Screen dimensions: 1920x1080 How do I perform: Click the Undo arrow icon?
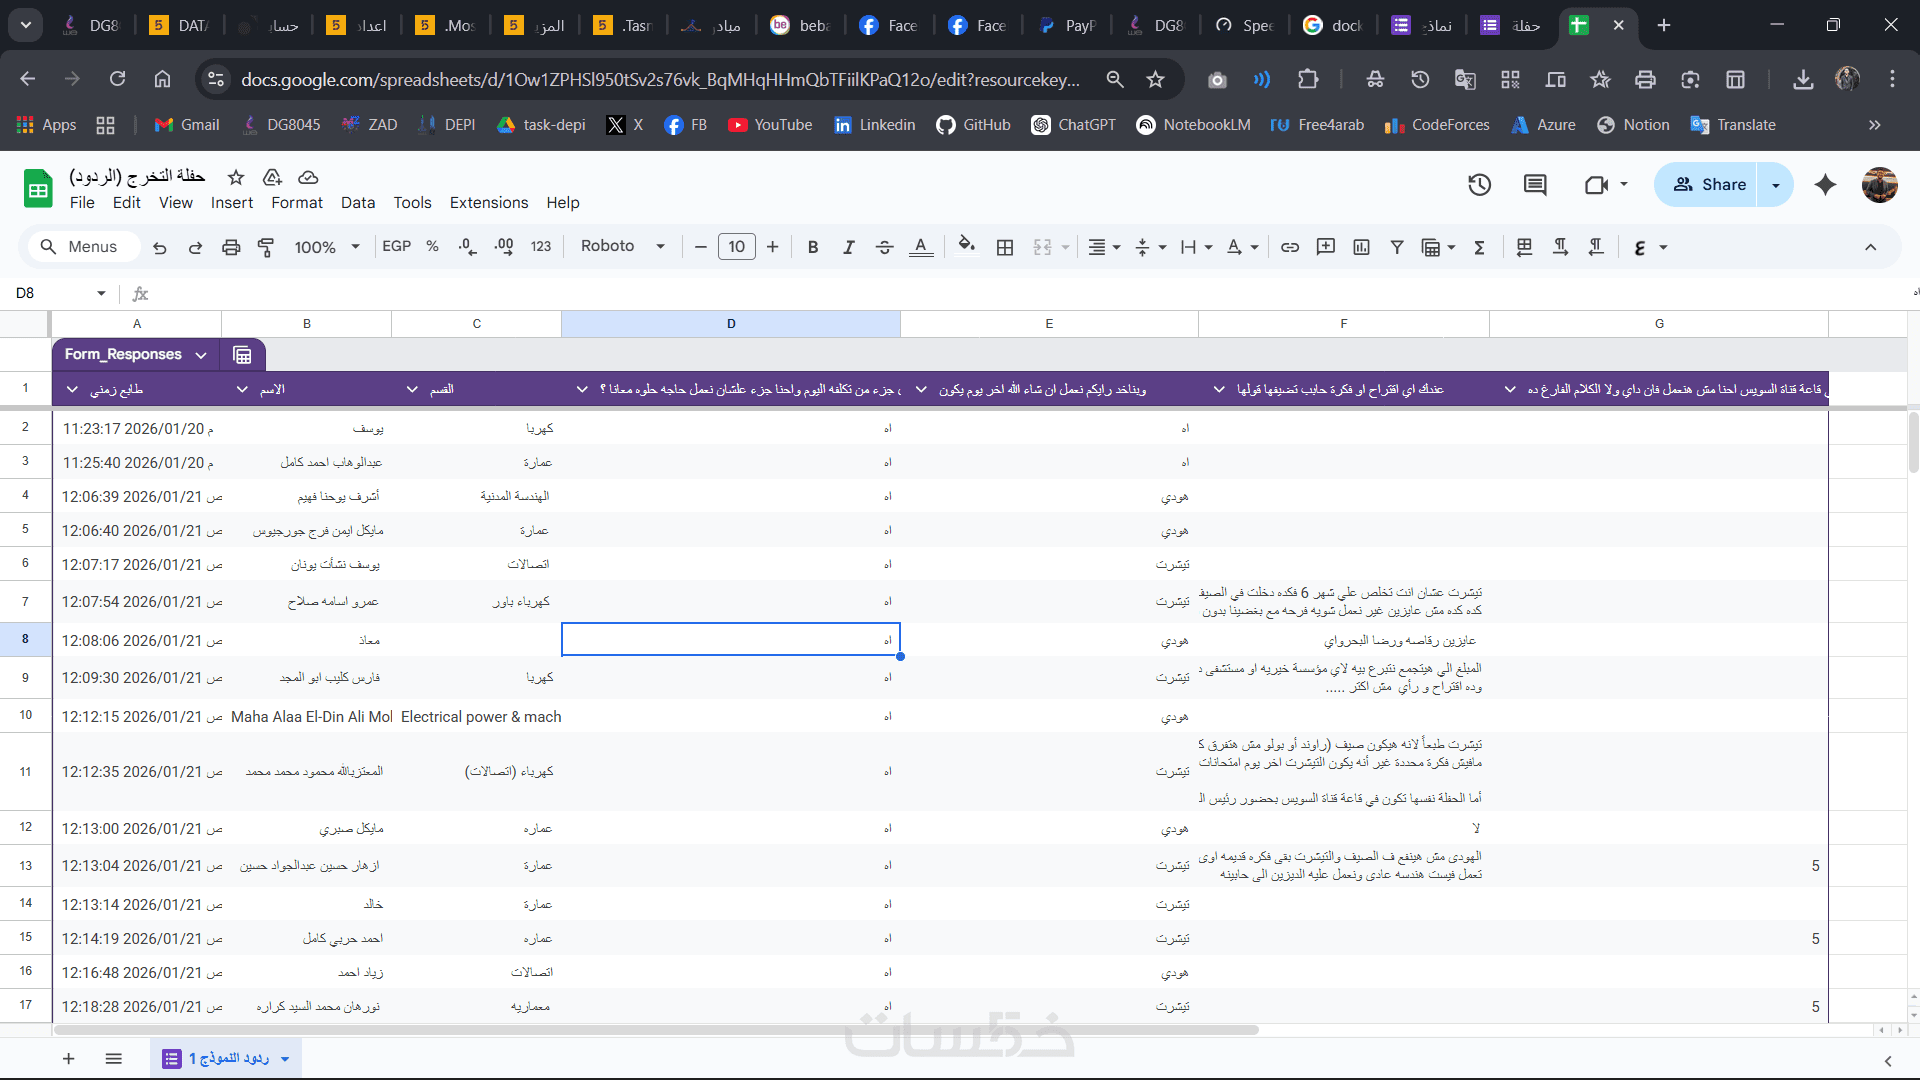click(160, 247)
